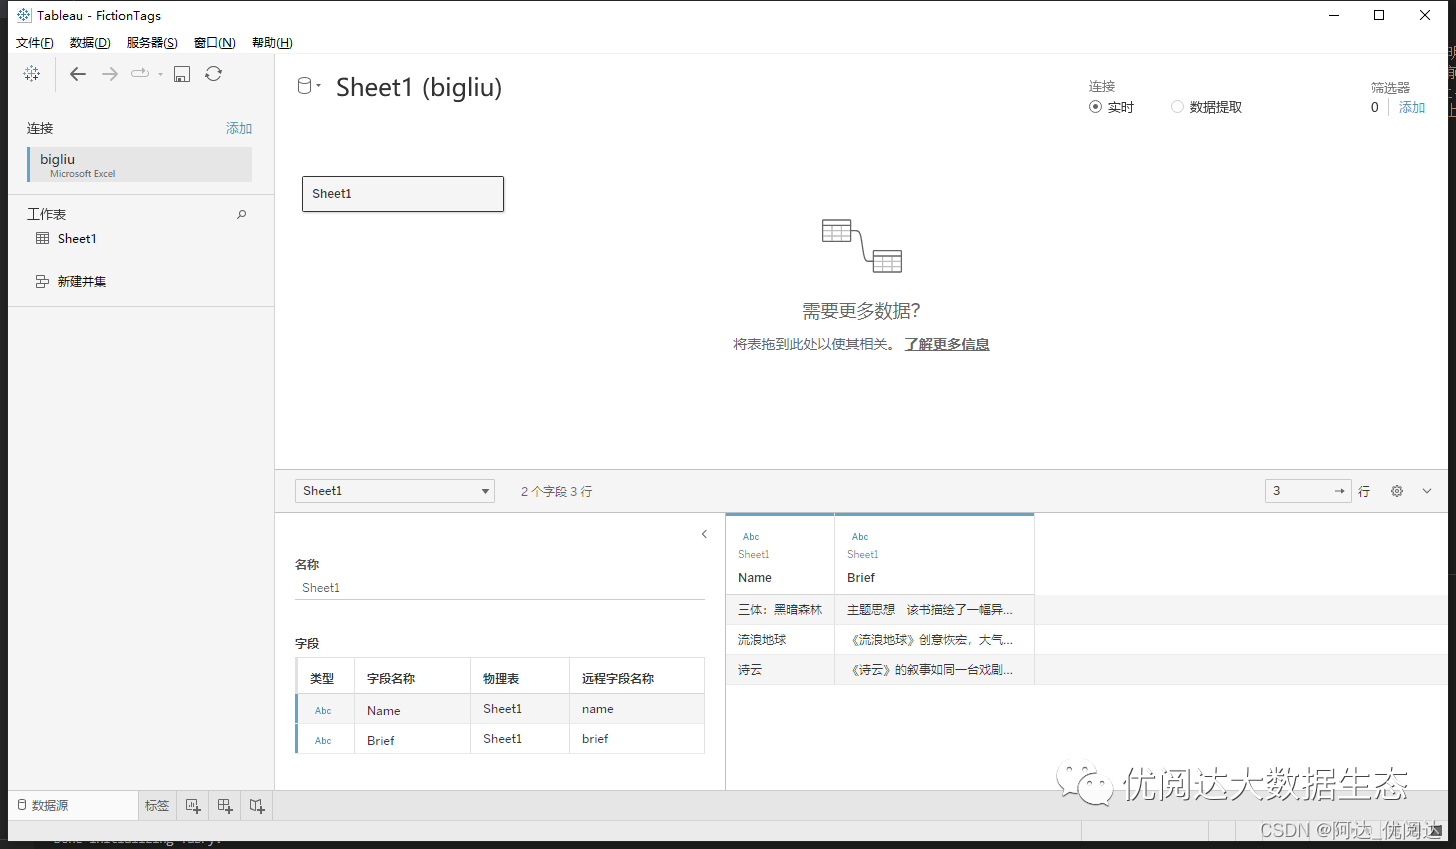Open the Sheet1 table selector dropdown
This screenshot has height=849, width=1456.
[x=395, y=491]
